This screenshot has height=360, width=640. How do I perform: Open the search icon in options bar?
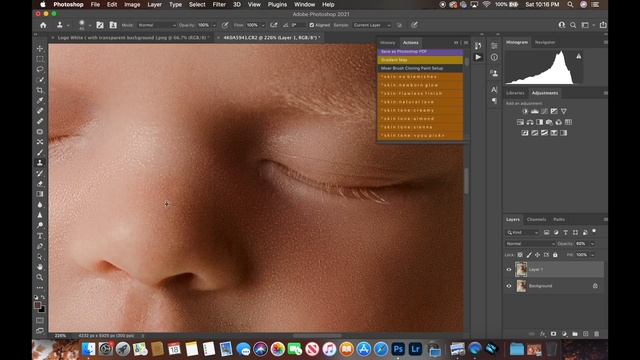pyautogui.click(x=573, y=25)
